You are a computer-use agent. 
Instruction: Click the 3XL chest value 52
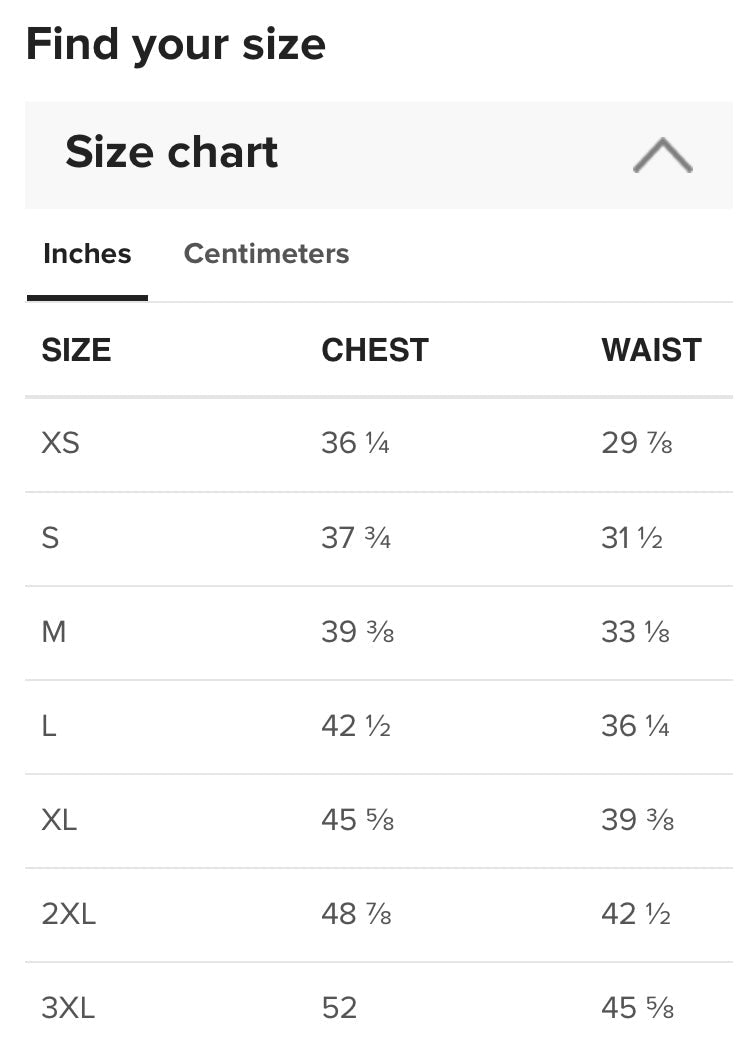tap(339, 1008)
